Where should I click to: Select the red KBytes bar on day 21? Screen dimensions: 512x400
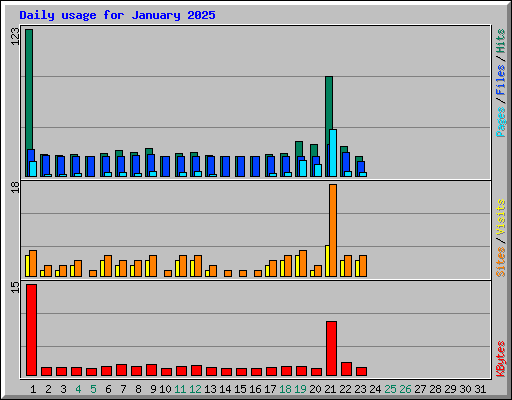pyautogui.click(x=331, y=349)
